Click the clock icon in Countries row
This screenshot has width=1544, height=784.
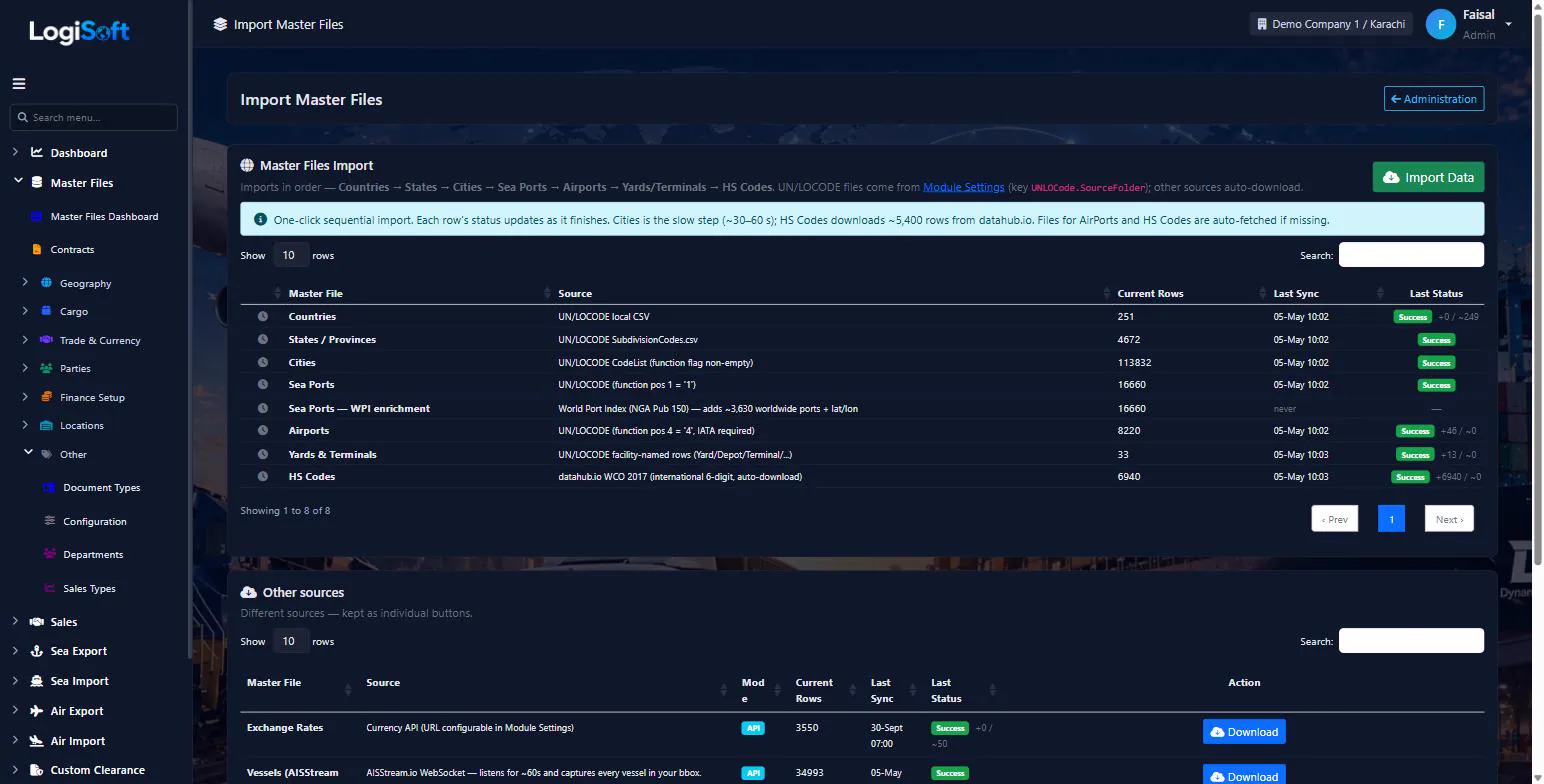pyautogui.click(x=263, y=316)
